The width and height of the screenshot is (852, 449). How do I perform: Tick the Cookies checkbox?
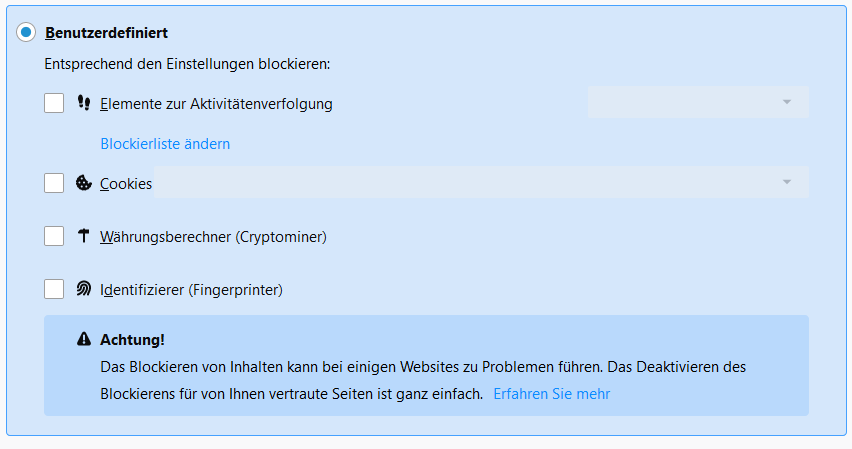coord(54,183)
